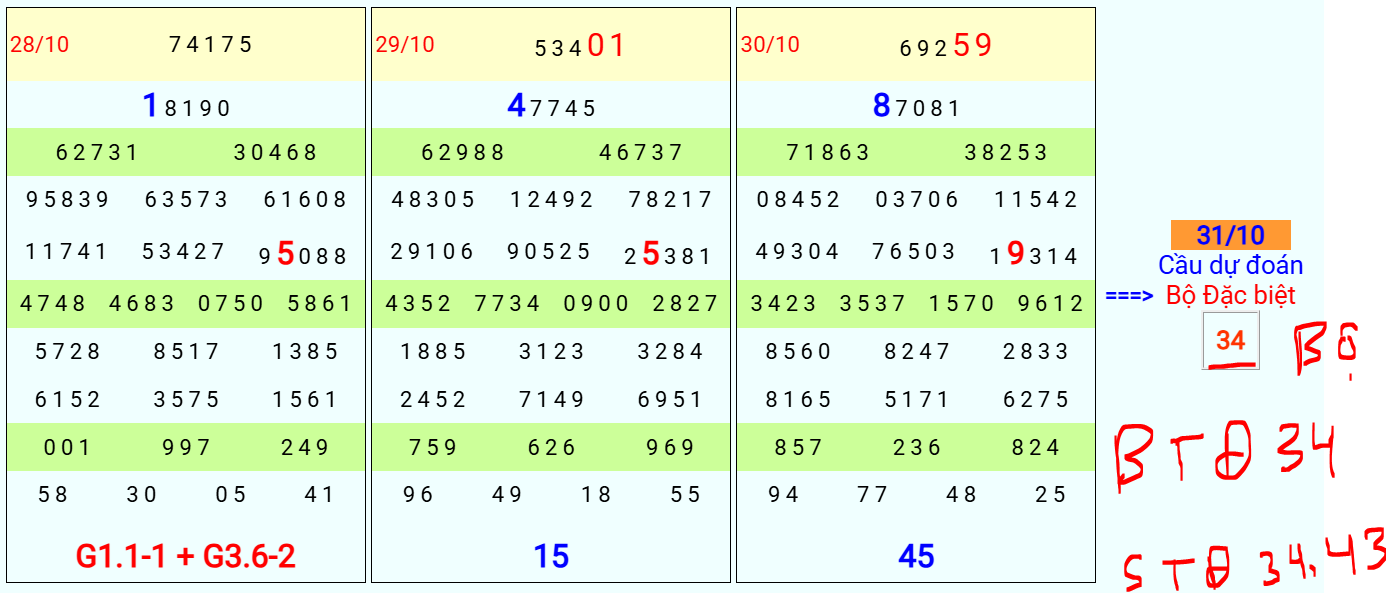Click the number 12492

pyautogui.click(x=552, y=200)
